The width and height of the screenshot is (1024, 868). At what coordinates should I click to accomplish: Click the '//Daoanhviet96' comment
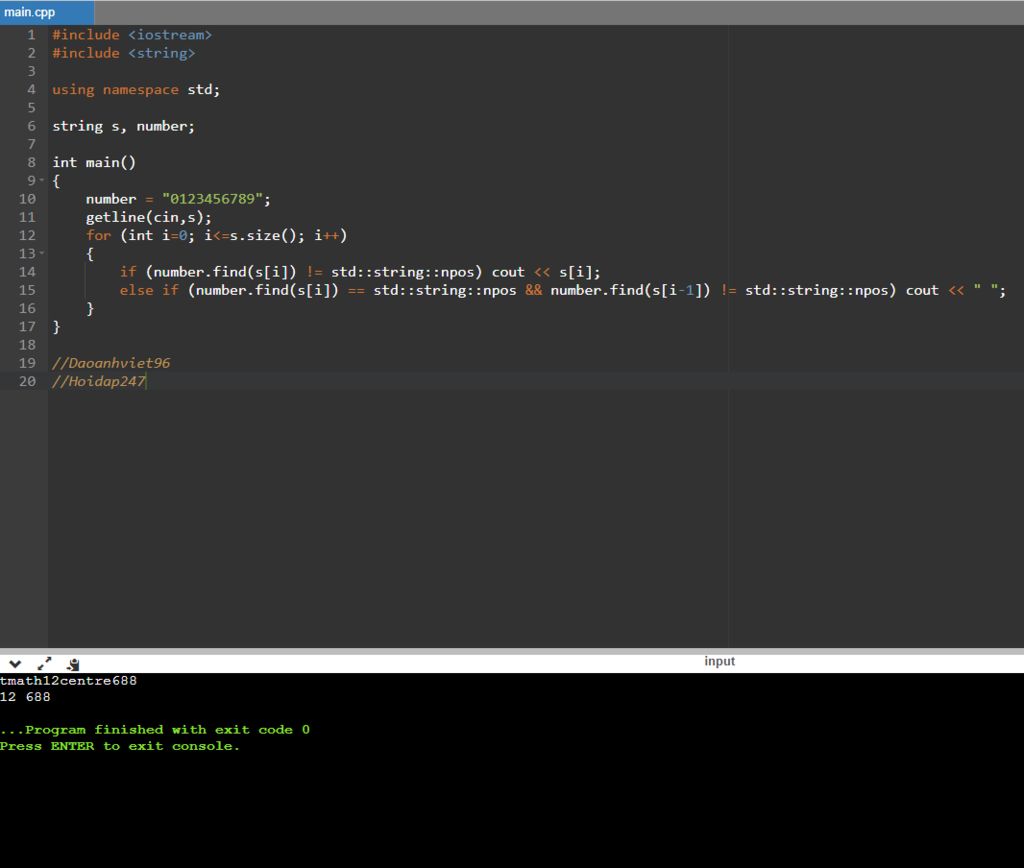(x=111, y=363)
